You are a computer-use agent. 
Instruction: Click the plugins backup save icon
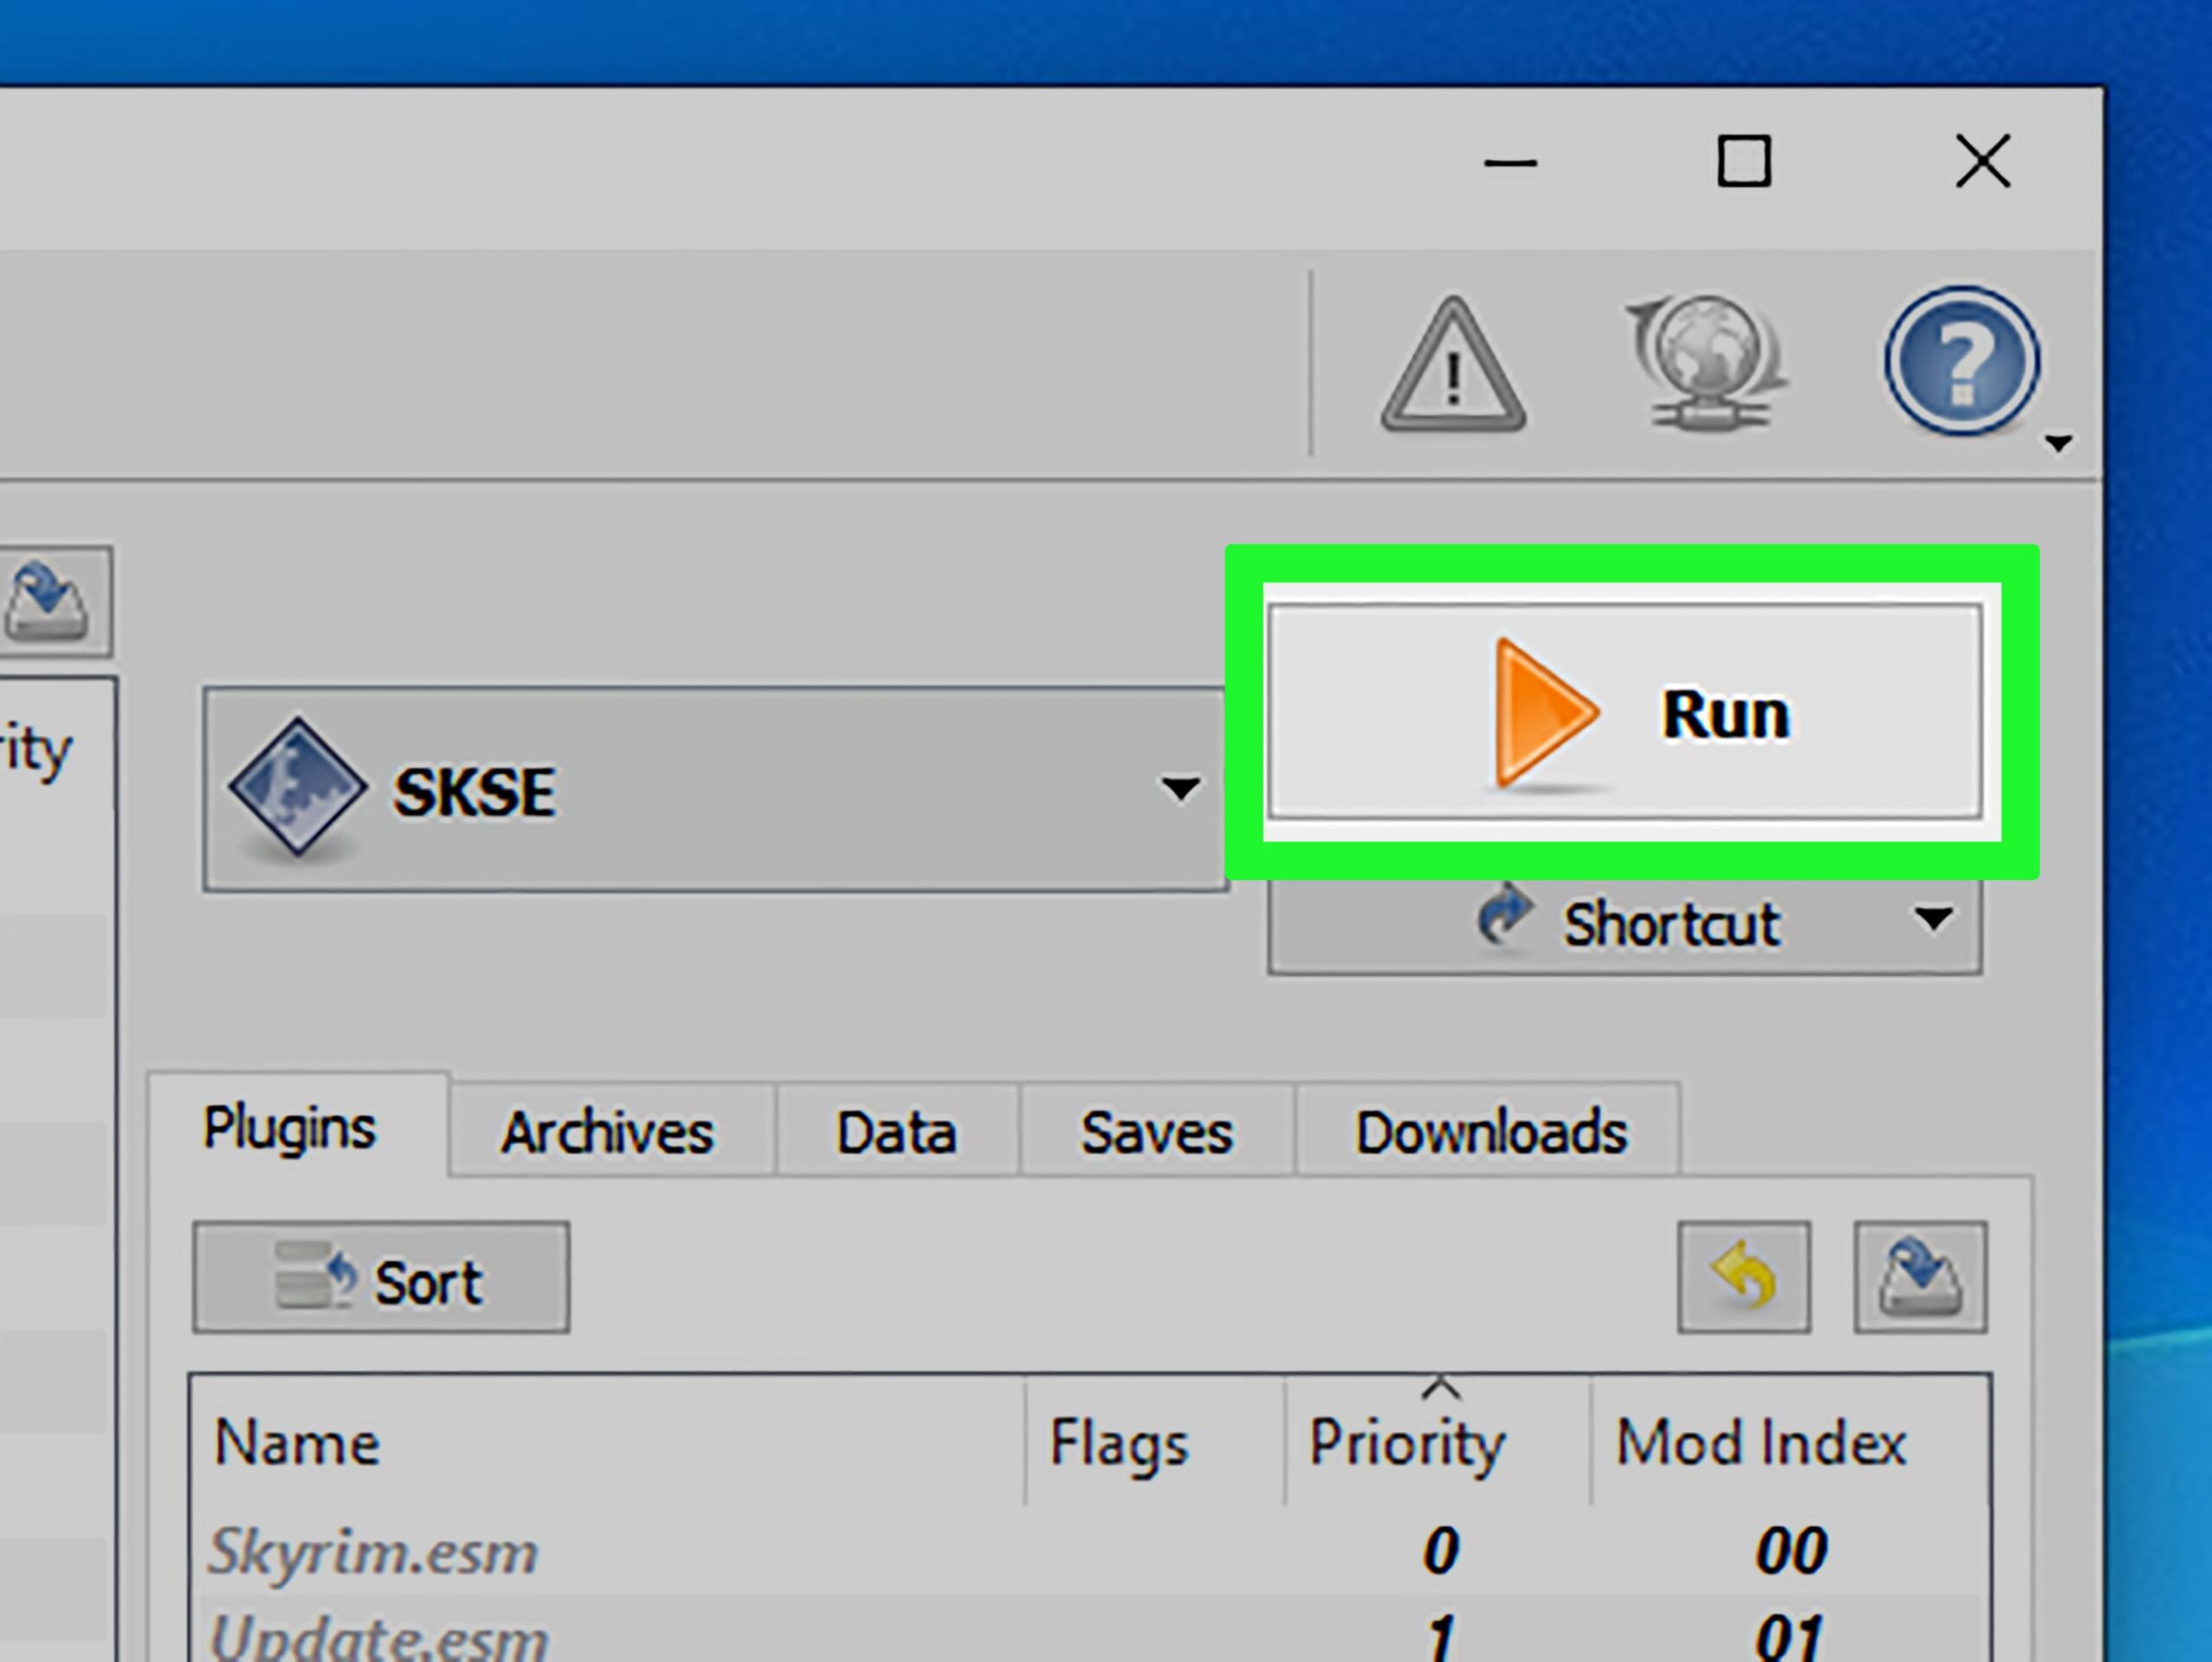click(1919, 1277)
